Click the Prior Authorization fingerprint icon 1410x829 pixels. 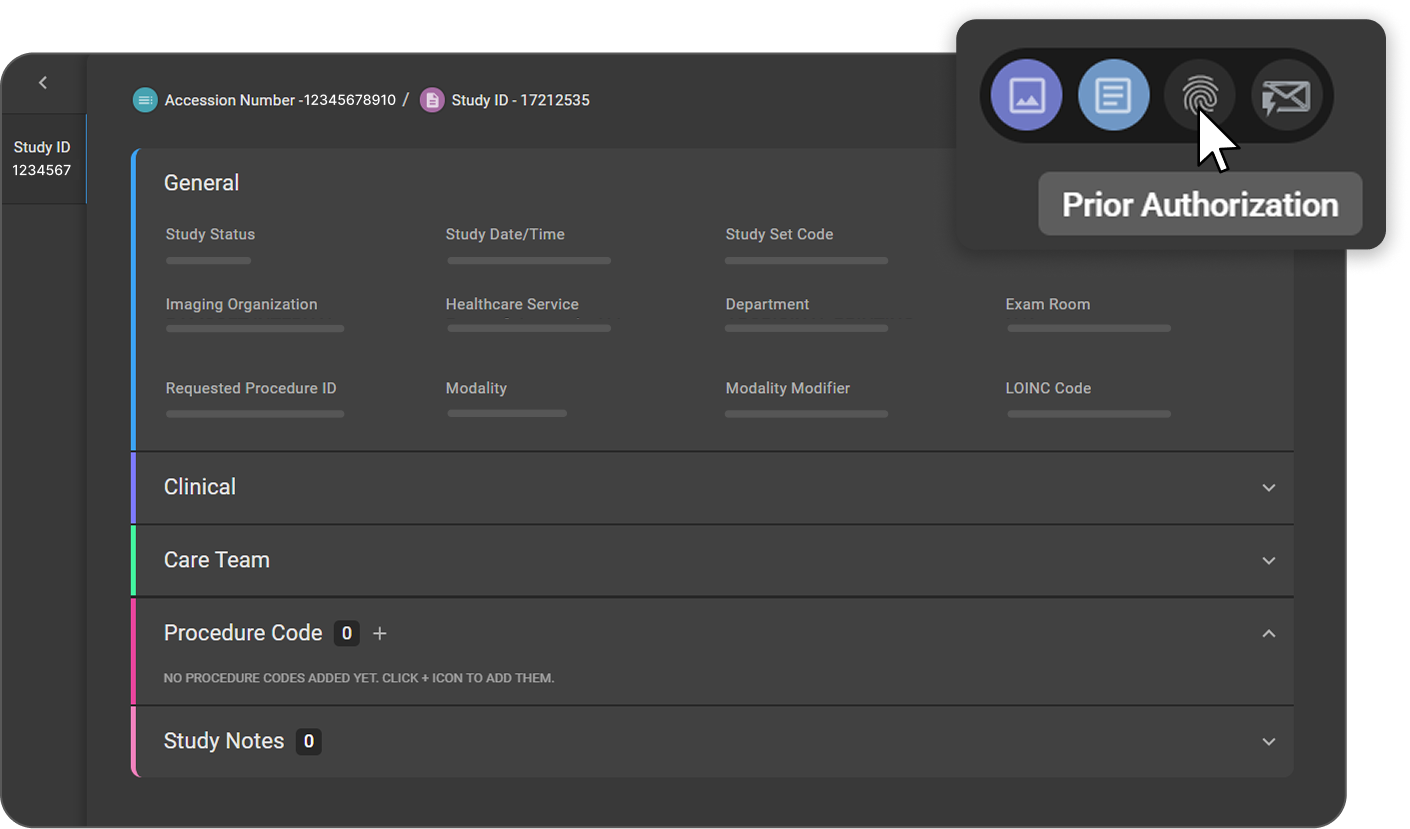pyautogui.click(x=1199, y=96)
